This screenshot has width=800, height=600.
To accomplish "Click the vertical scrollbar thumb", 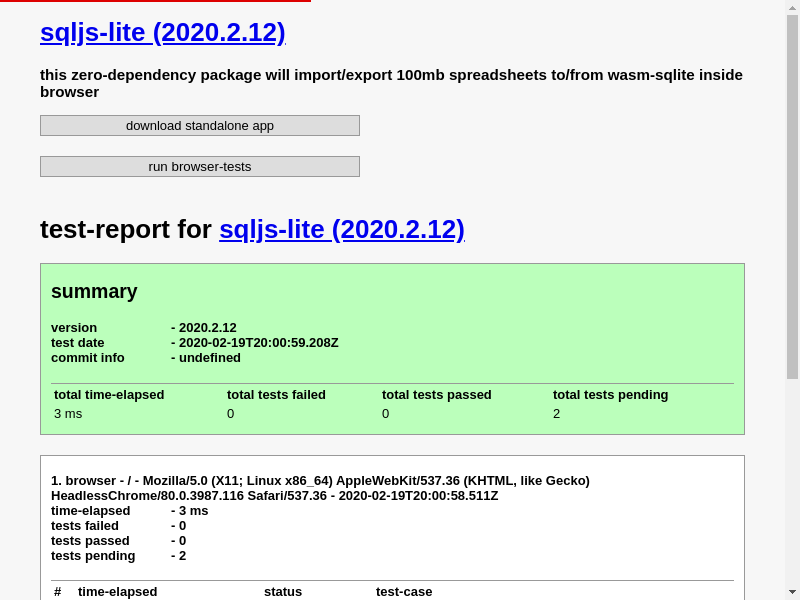I will click(792, 197).
